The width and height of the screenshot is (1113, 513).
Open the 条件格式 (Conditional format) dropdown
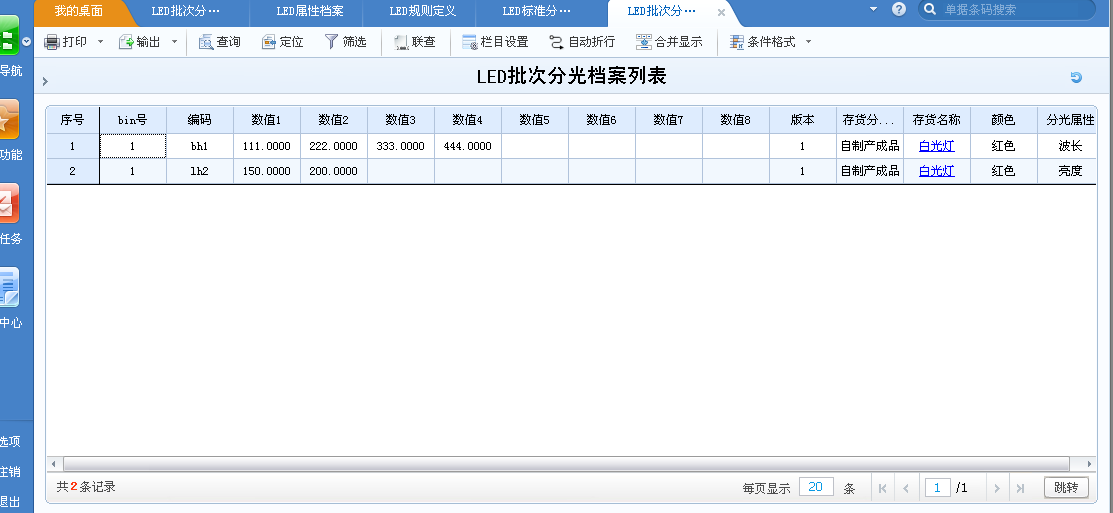[x=808, y=42]
